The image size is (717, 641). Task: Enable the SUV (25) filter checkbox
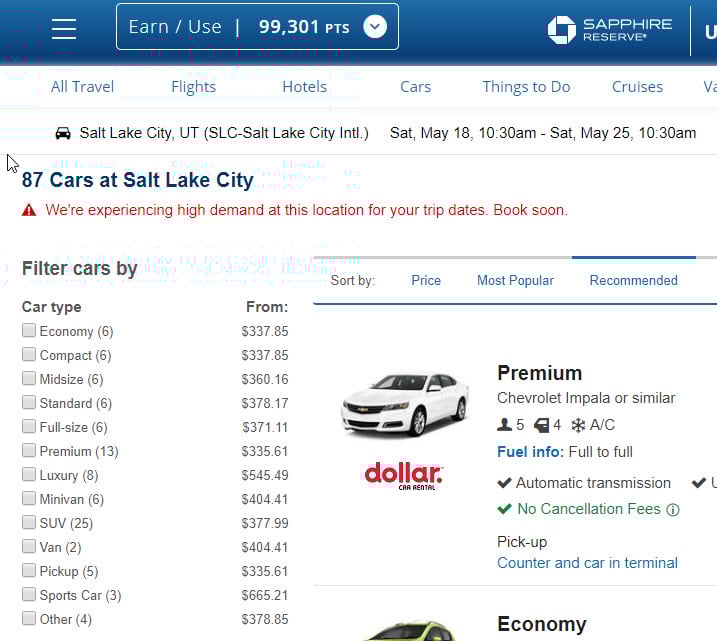29,522
